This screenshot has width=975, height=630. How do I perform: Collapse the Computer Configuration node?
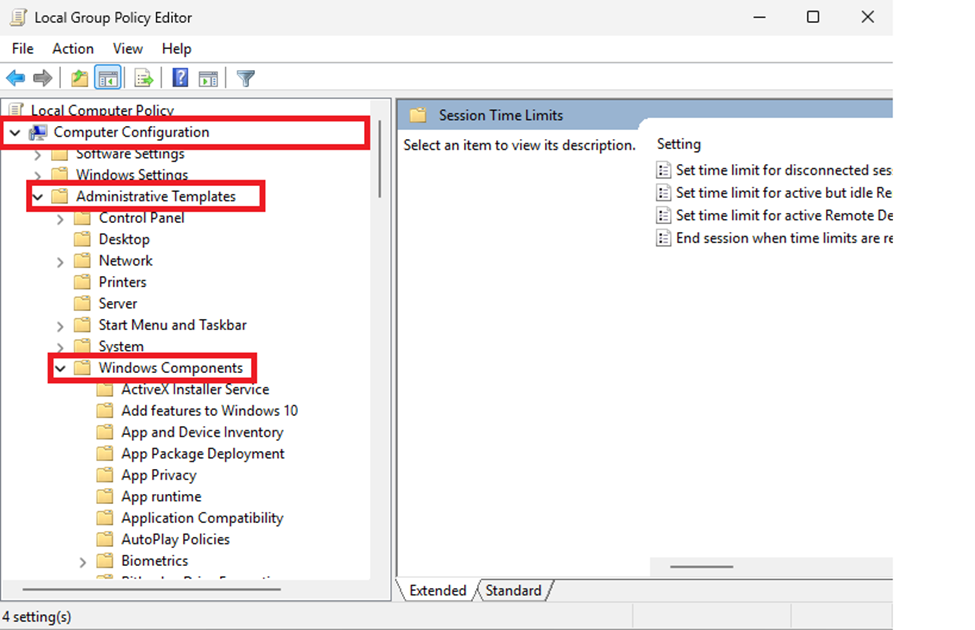pyautogui.click(x=14, y=131)
